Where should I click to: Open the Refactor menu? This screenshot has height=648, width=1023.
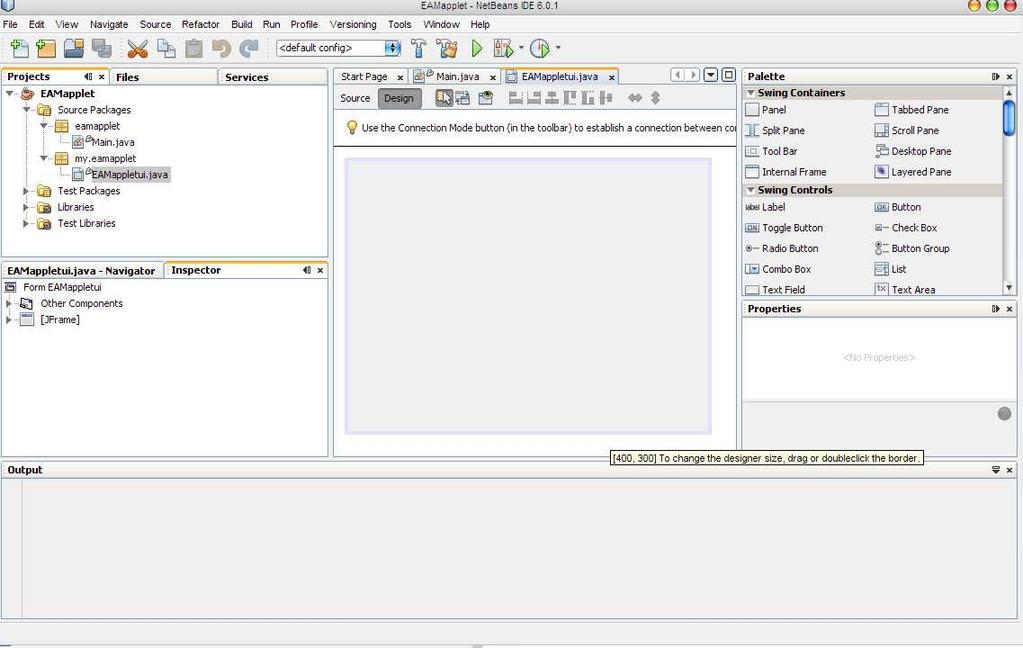click(200, 24)
